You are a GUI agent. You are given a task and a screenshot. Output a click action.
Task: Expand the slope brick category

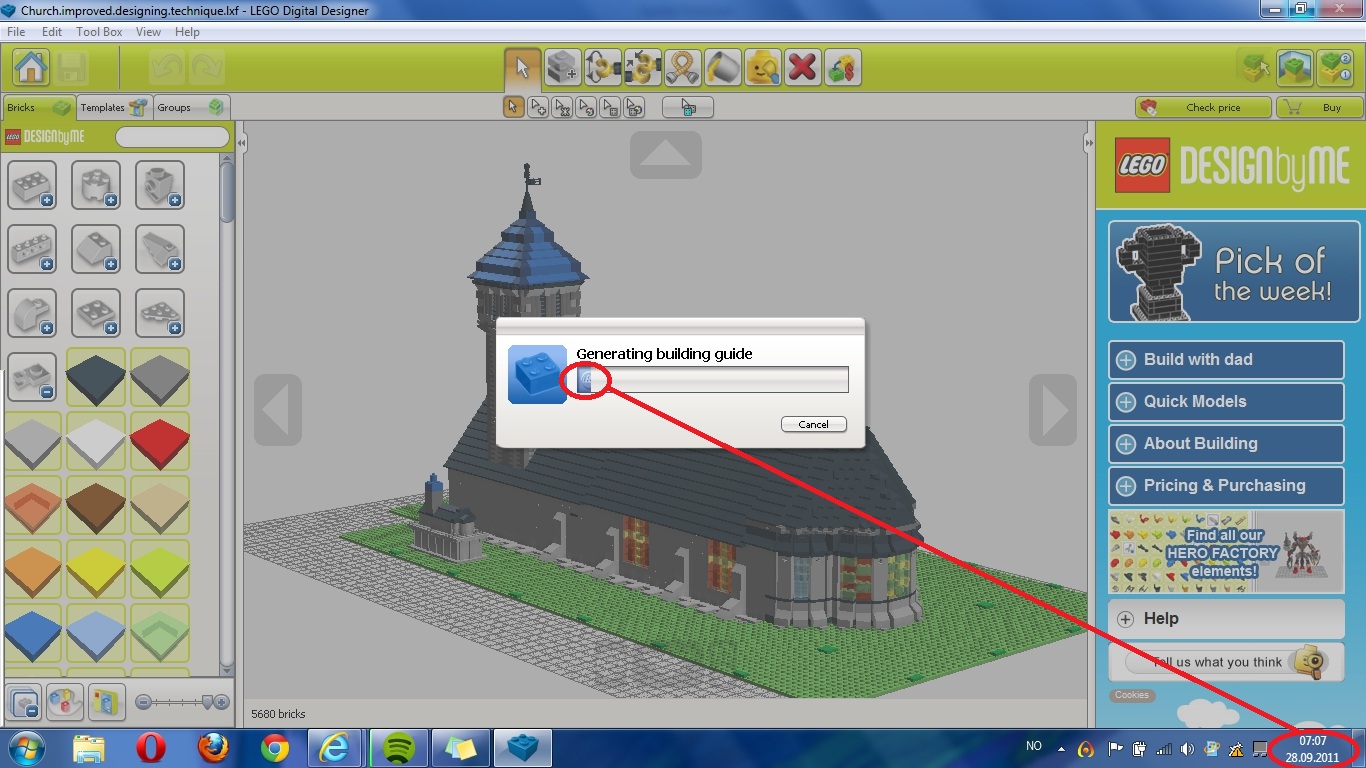tap(96, 249)
